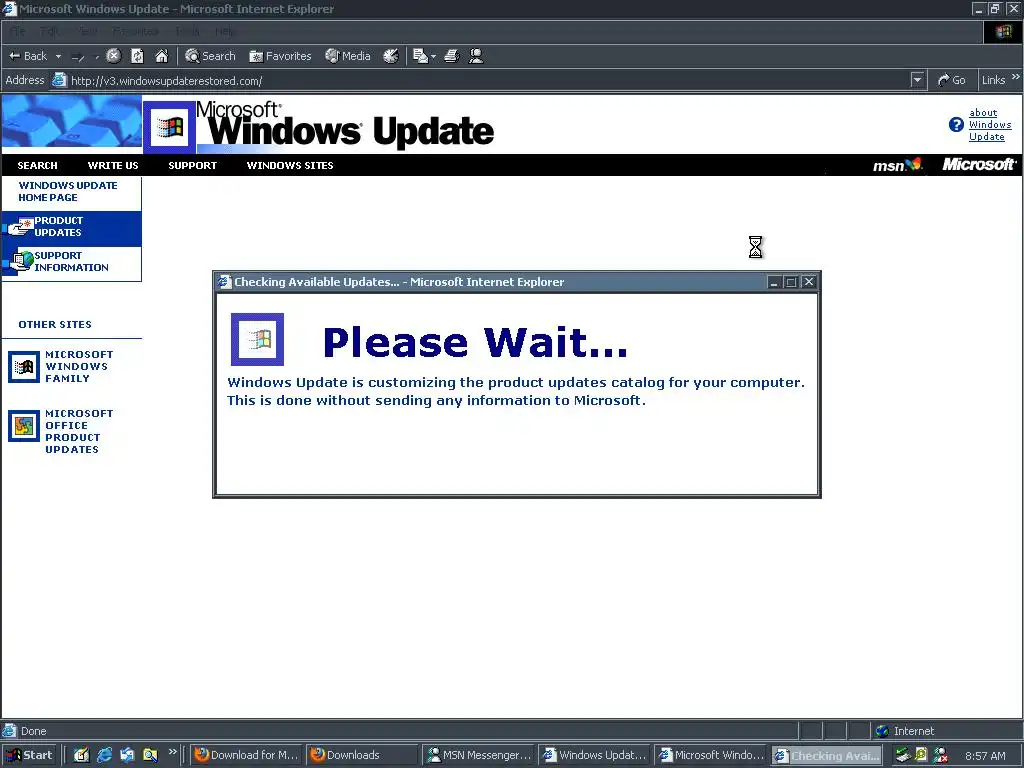Open the History toolbar icon

(391, 56)
